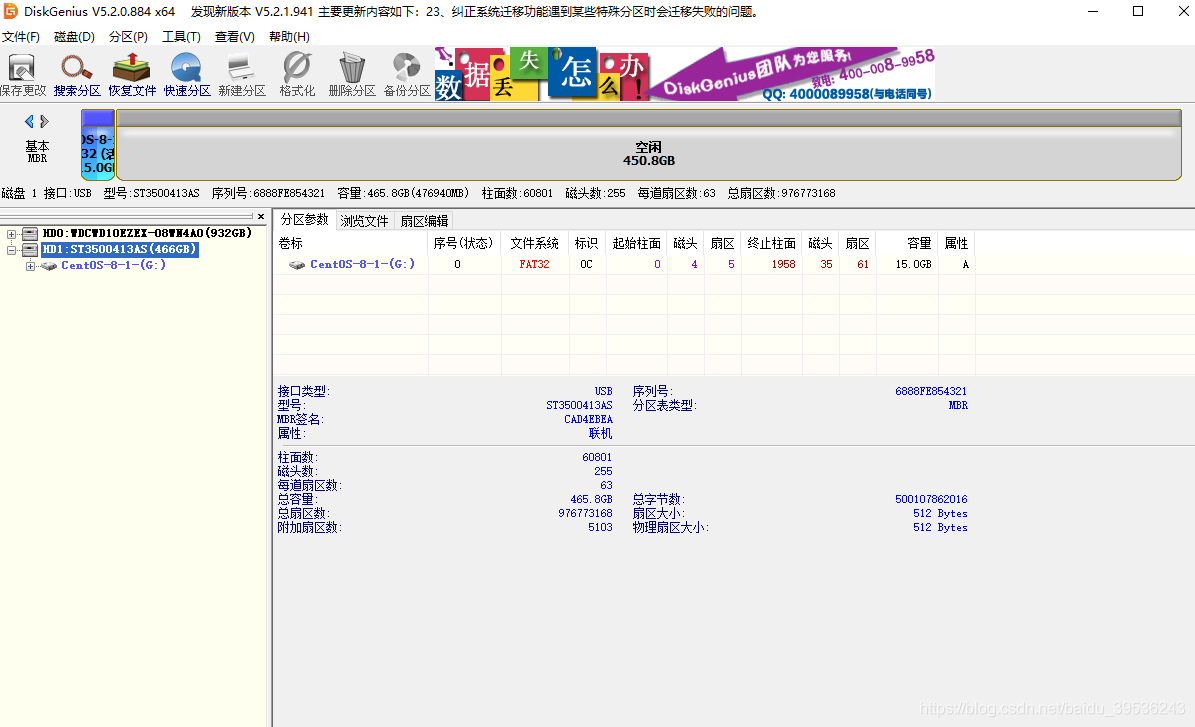Click the 15.0GB capacity cell

914,264
